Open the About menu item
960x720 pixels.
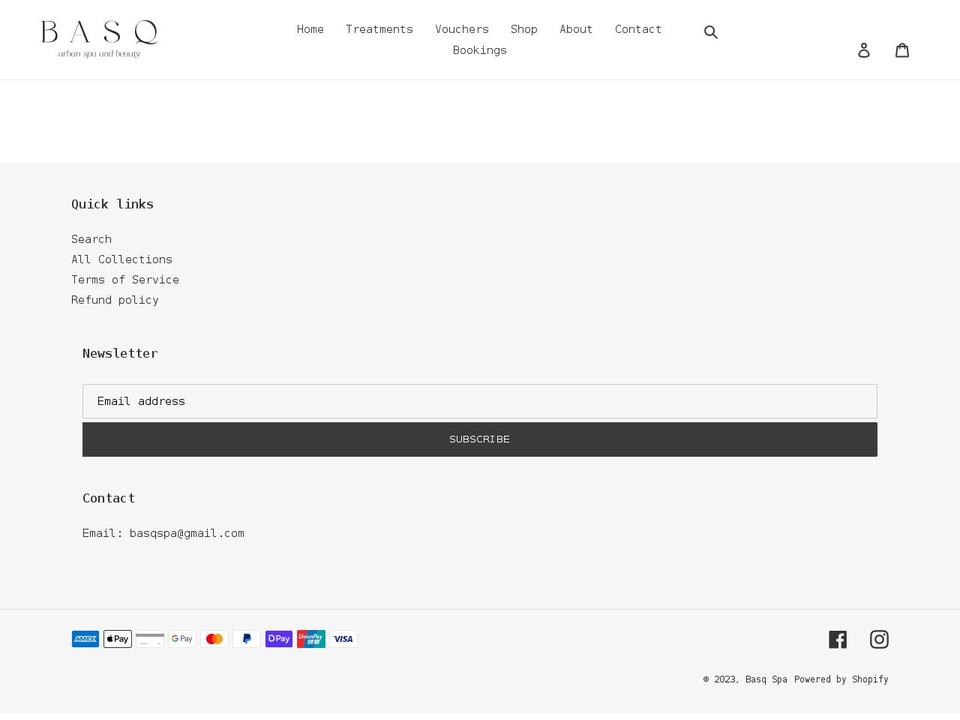pos(576,29)
